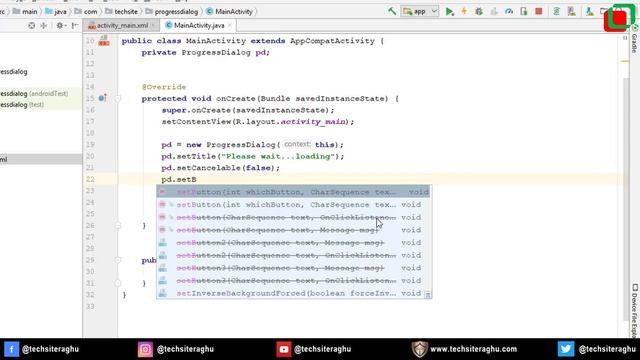
Task: Click the related XML gutter icon on line 10
Action: tap(104, 40)
